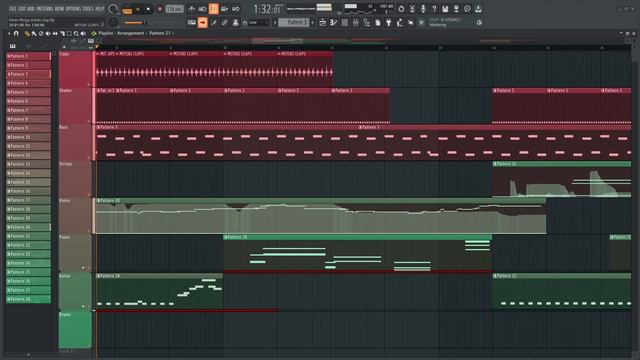Image resolution: width=640 pixels, height=360 pixels.
Task: Stop playback with the stop button
Action: (148, 9)
